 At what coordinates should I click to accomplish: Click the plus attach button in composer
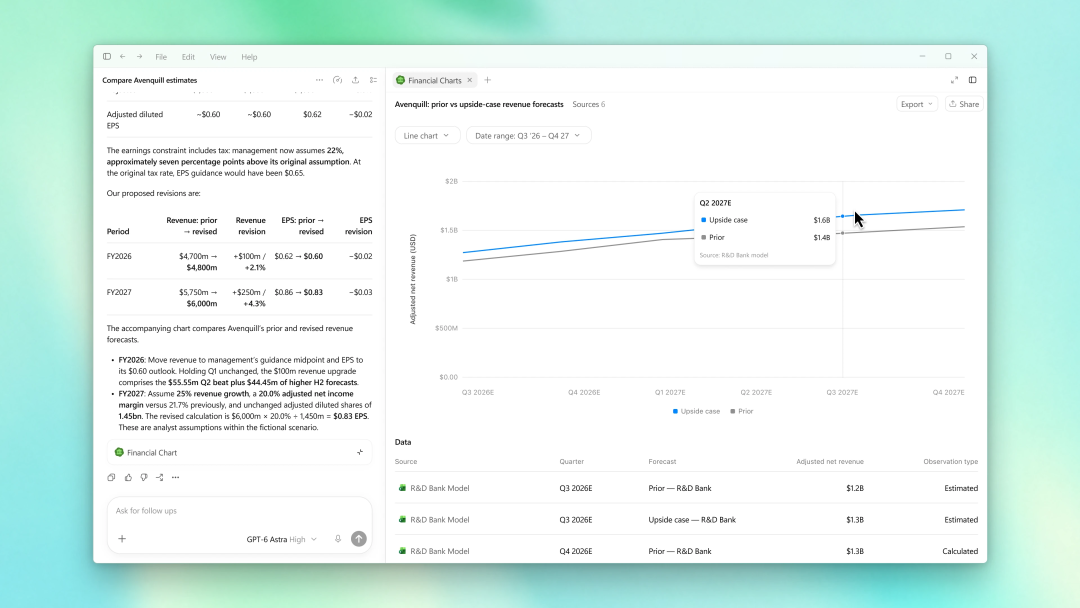click(x=122, y=538)
